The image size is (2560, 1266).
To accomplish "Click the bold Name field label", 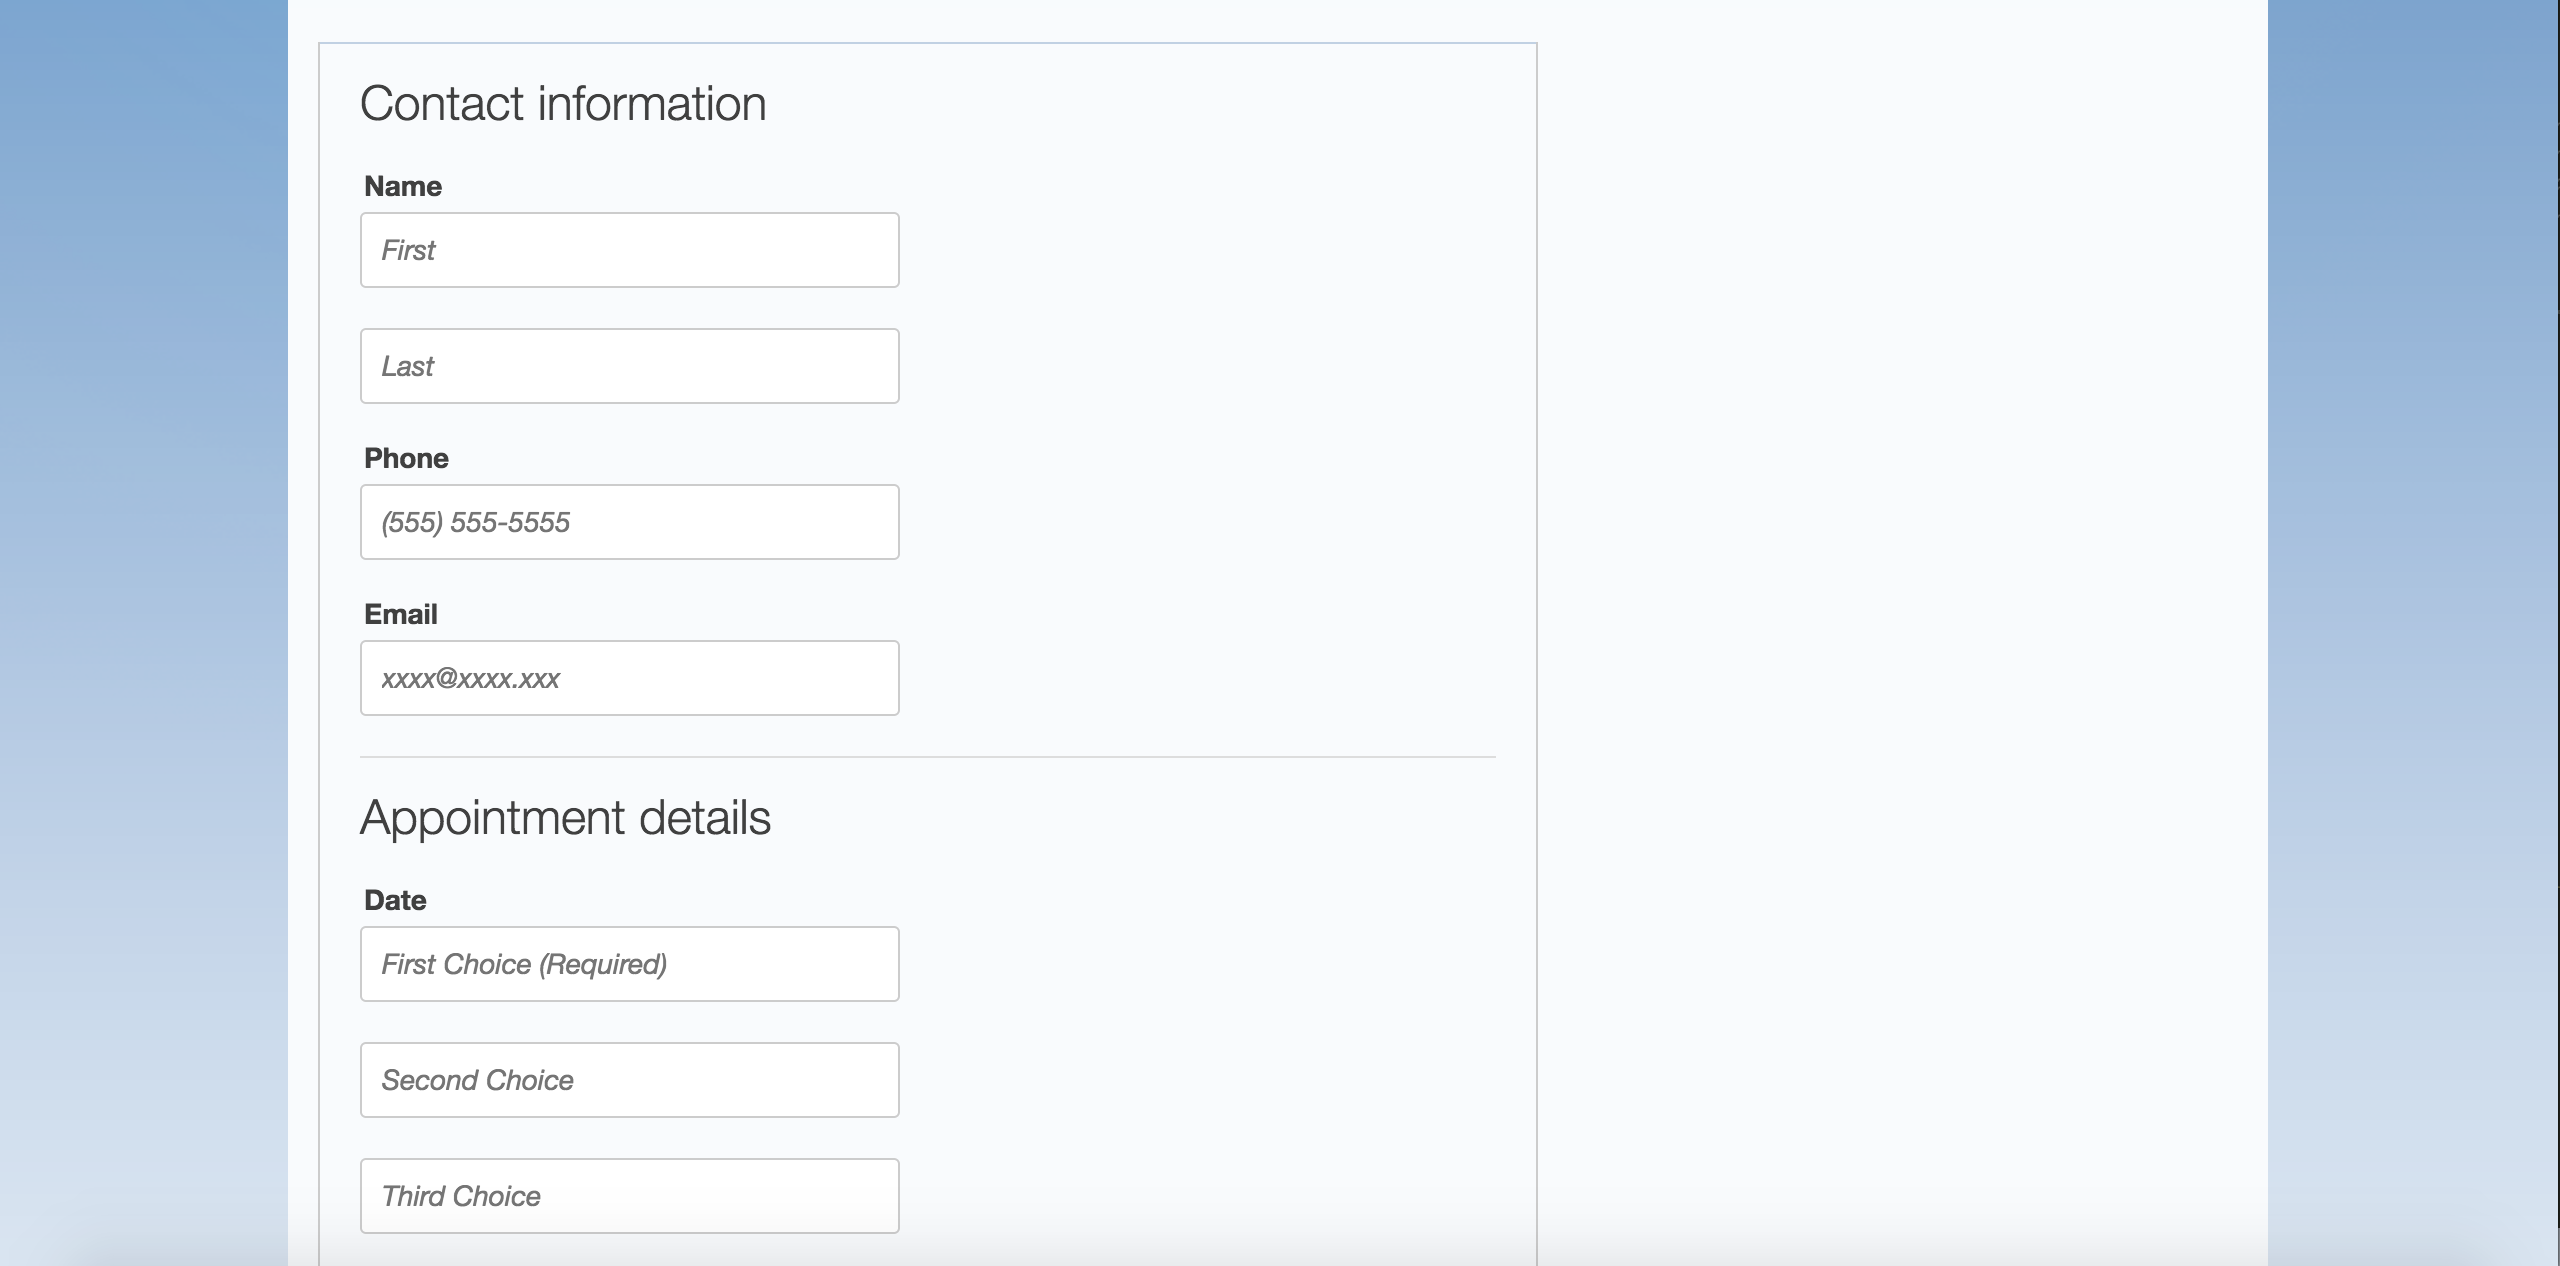I will tap(403, 186).
